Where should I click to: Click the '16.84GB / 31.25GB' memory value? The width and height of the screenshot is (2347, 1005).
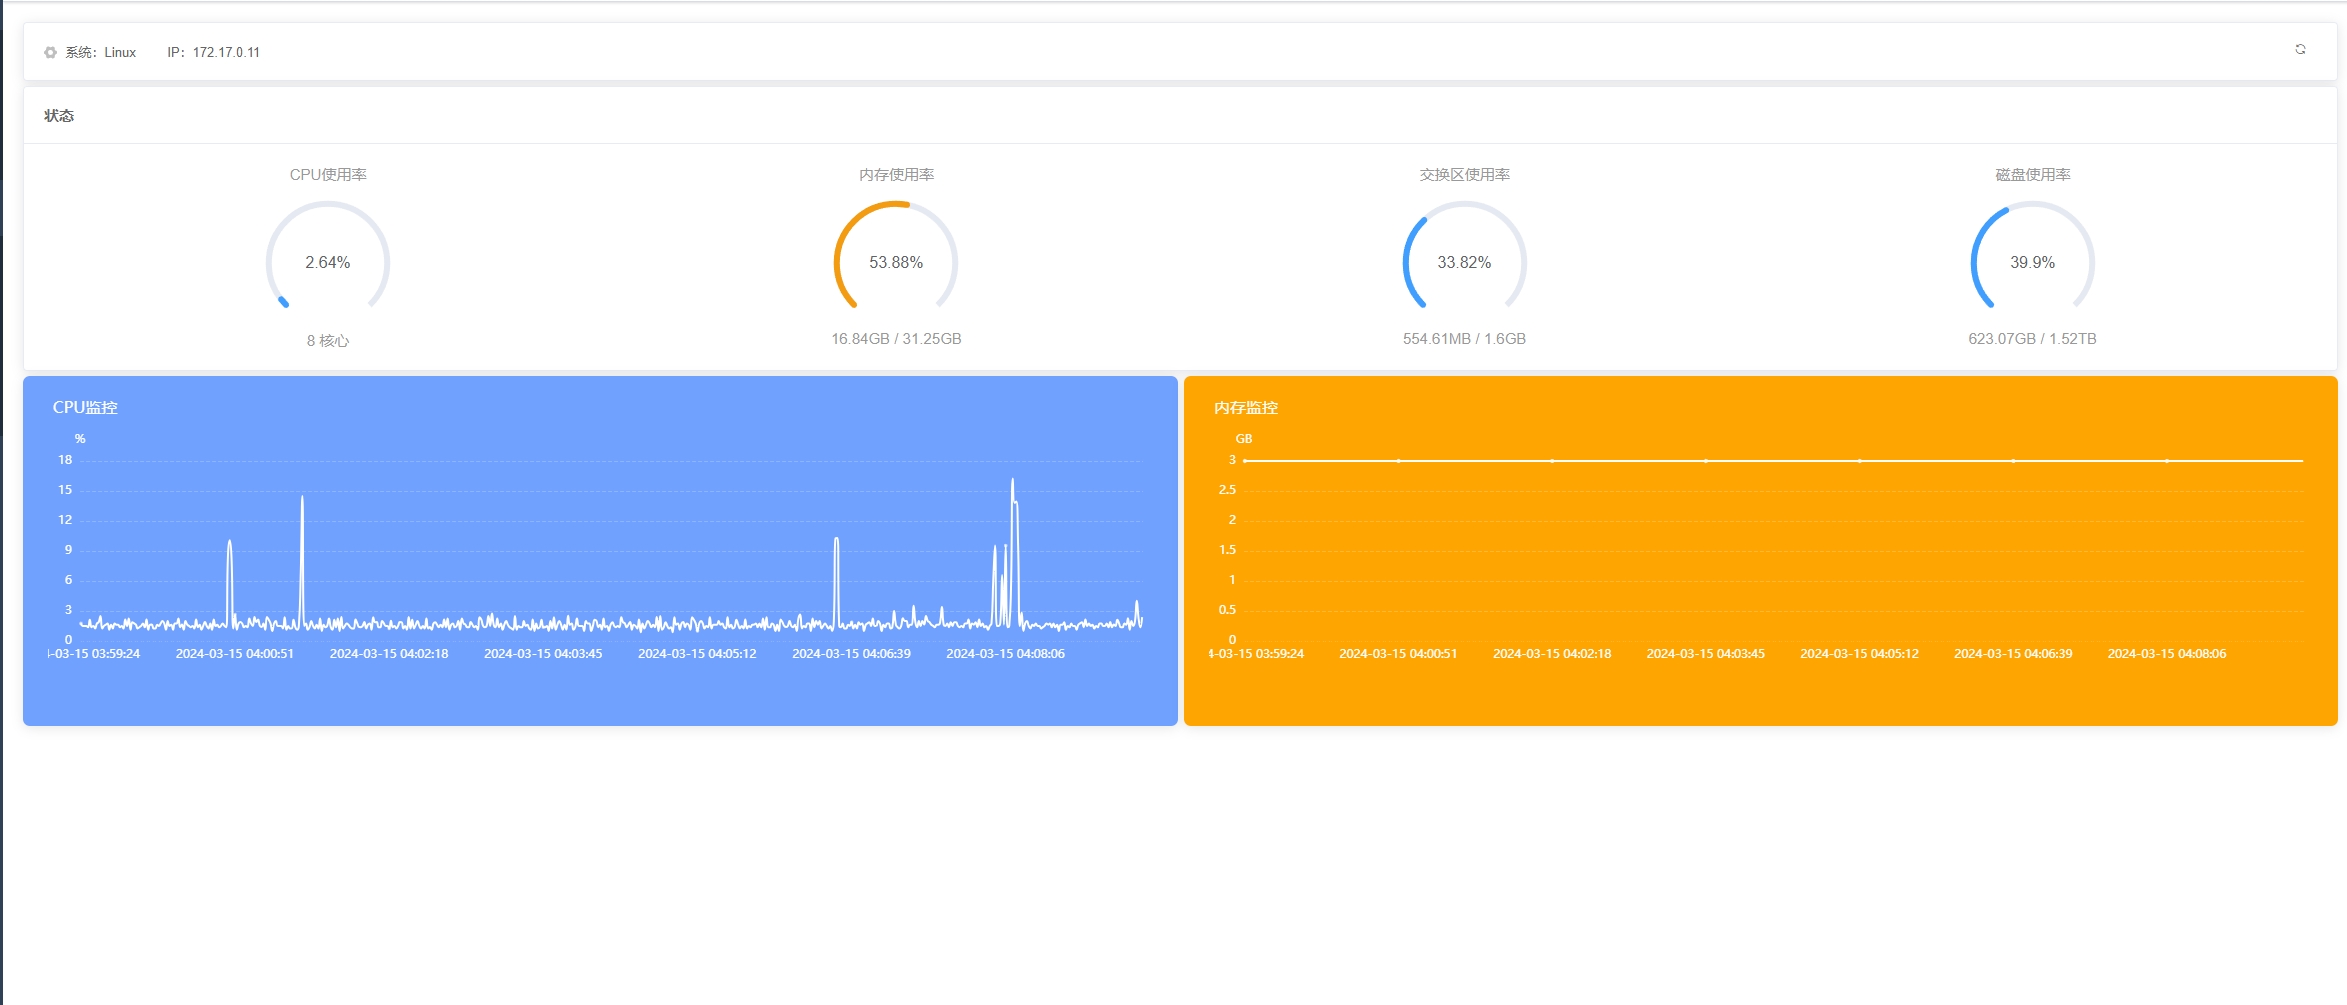pos(896,339)
